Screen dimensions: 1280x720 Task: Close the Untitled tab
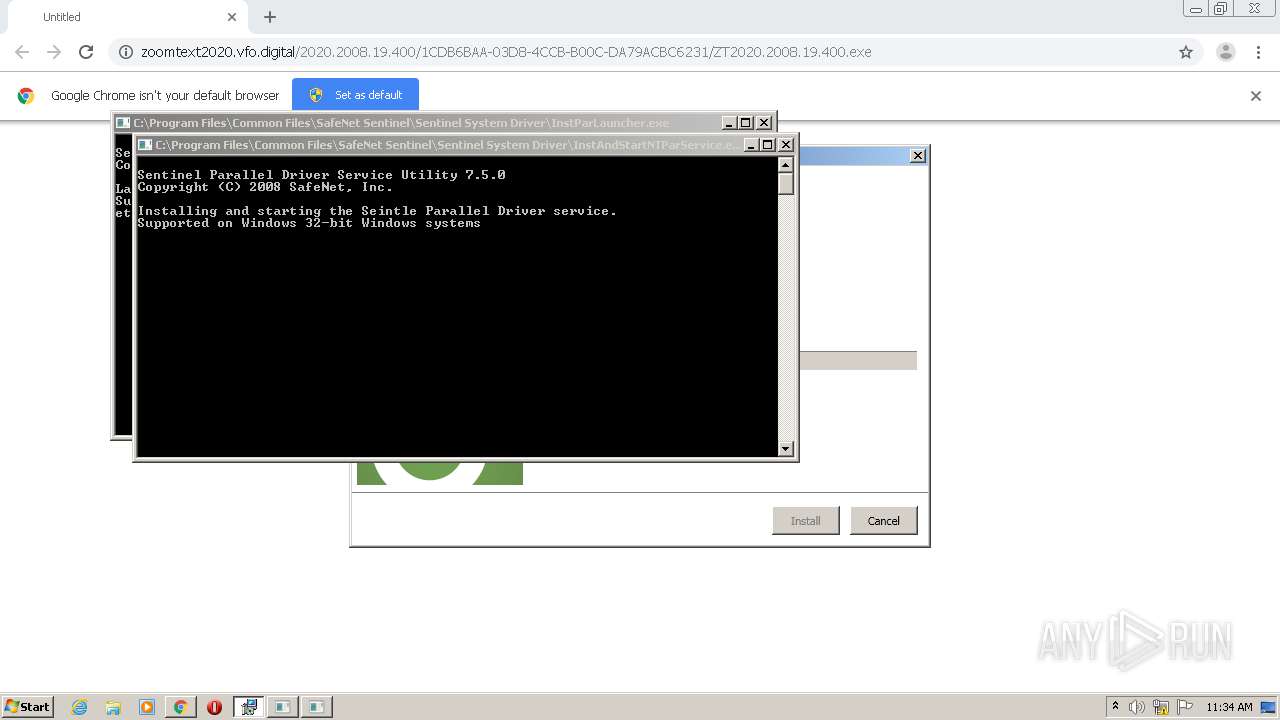coord(232,17)
